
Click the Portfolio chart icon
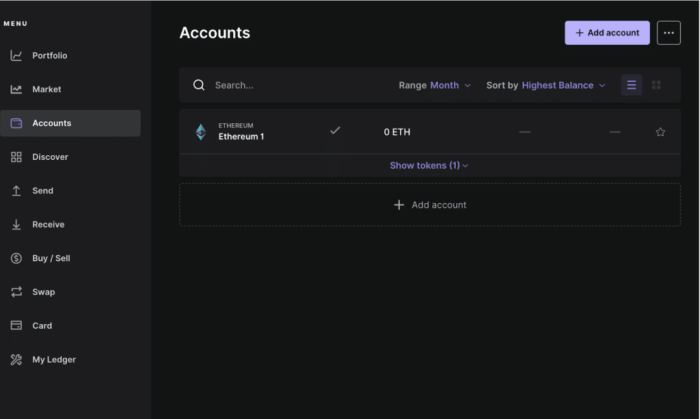[x=16, y=56]
